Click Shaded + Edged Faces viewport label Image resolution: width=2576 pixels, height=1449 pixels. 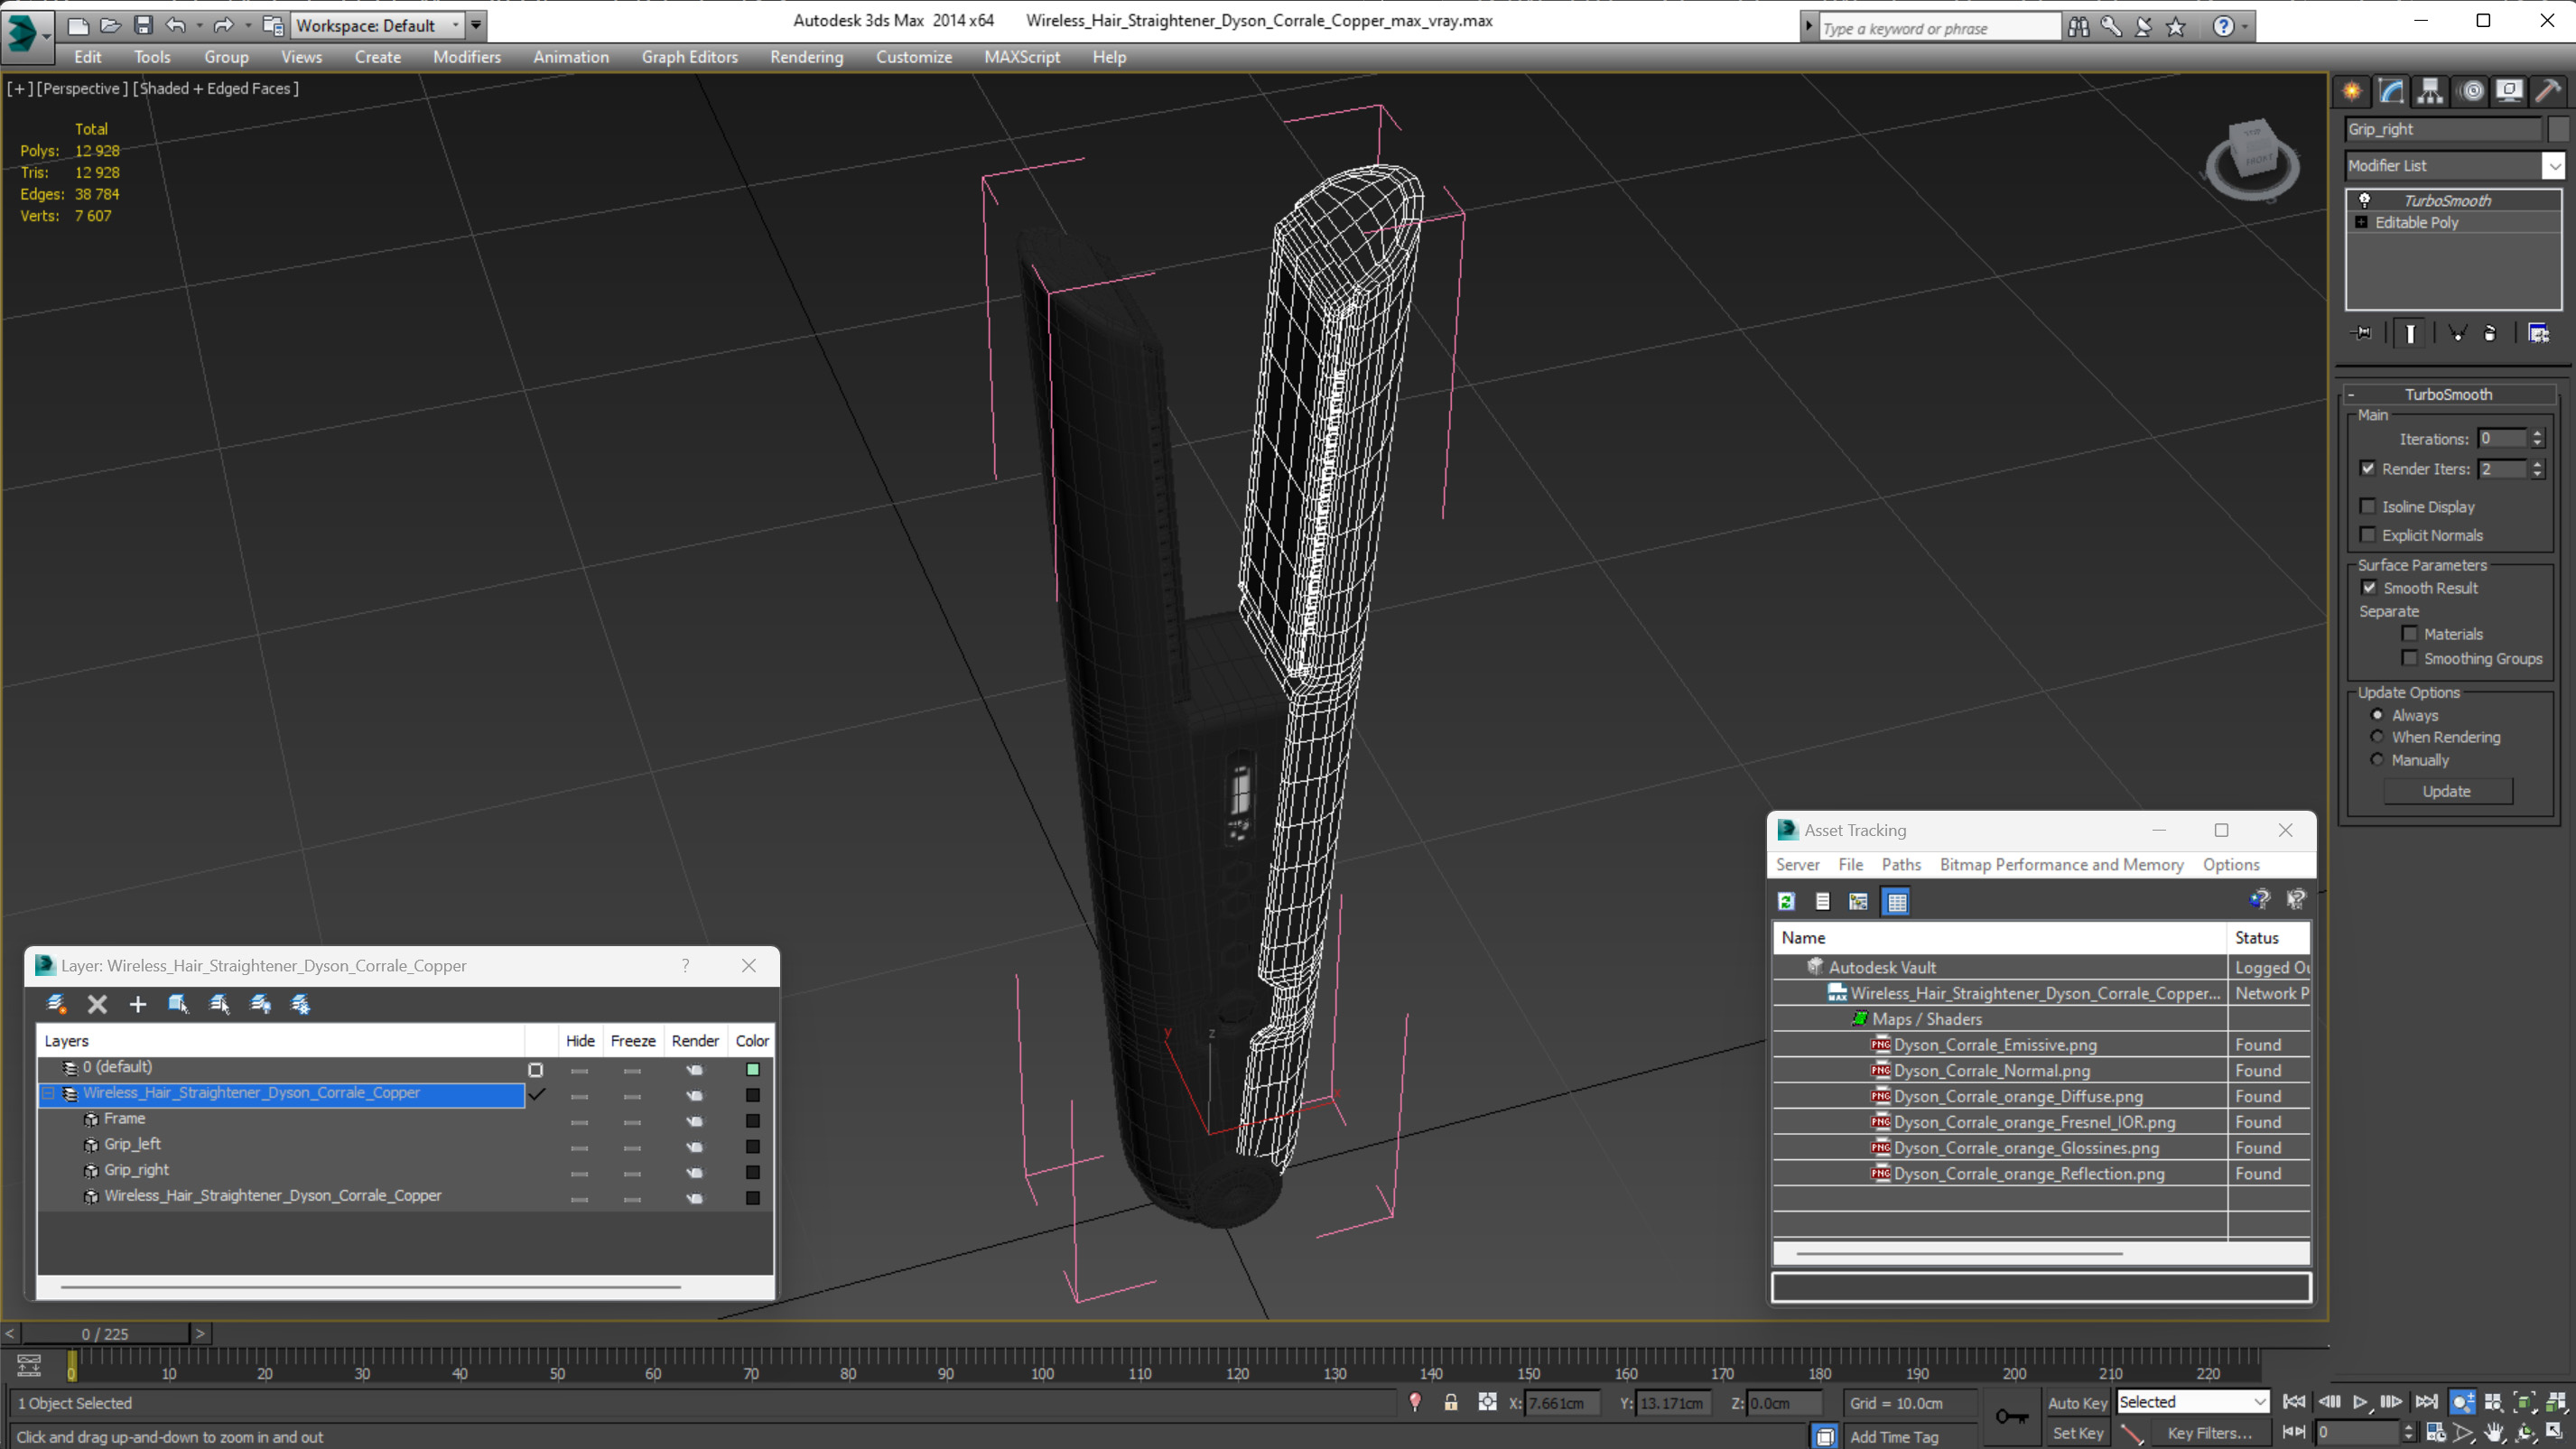click(x=216, y=88)
